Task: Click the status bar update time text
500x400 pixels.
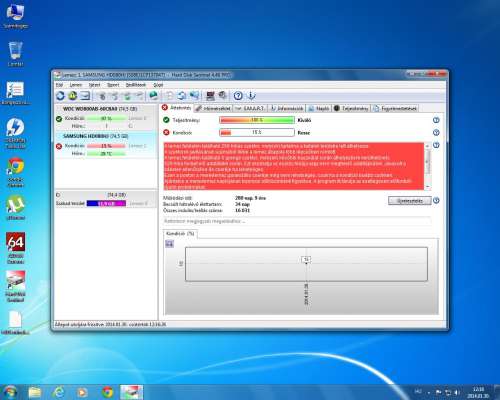Action: click(x=110, y=324)
